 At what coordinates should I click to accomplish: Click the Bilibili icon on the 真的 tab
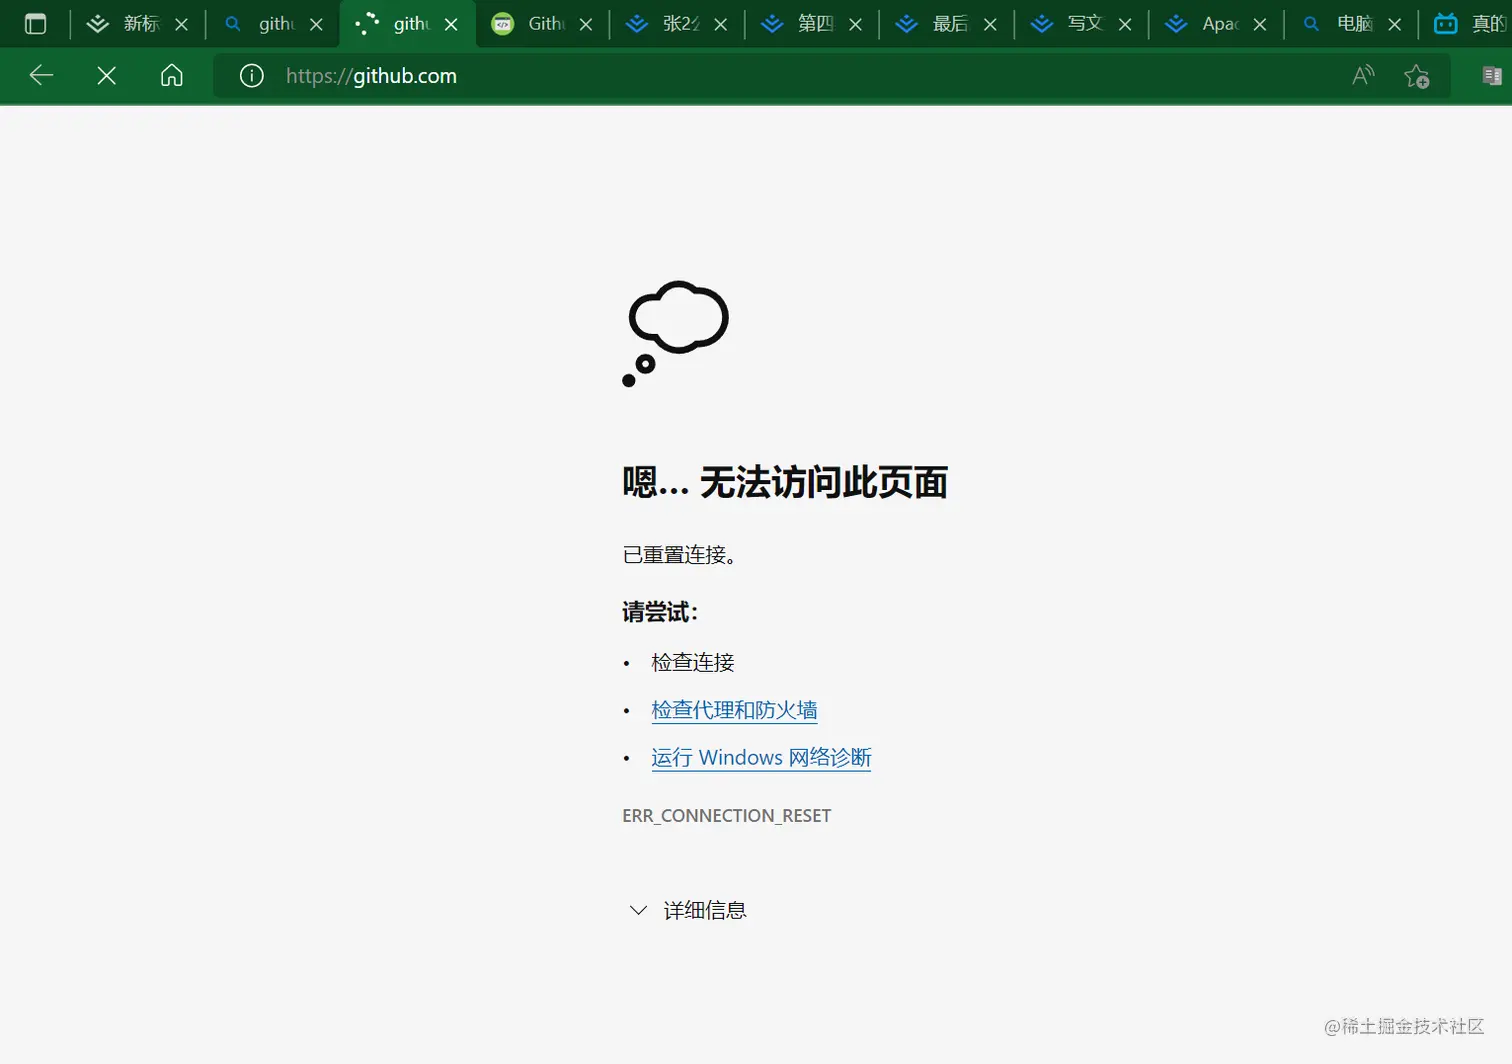click(1445, 23)
